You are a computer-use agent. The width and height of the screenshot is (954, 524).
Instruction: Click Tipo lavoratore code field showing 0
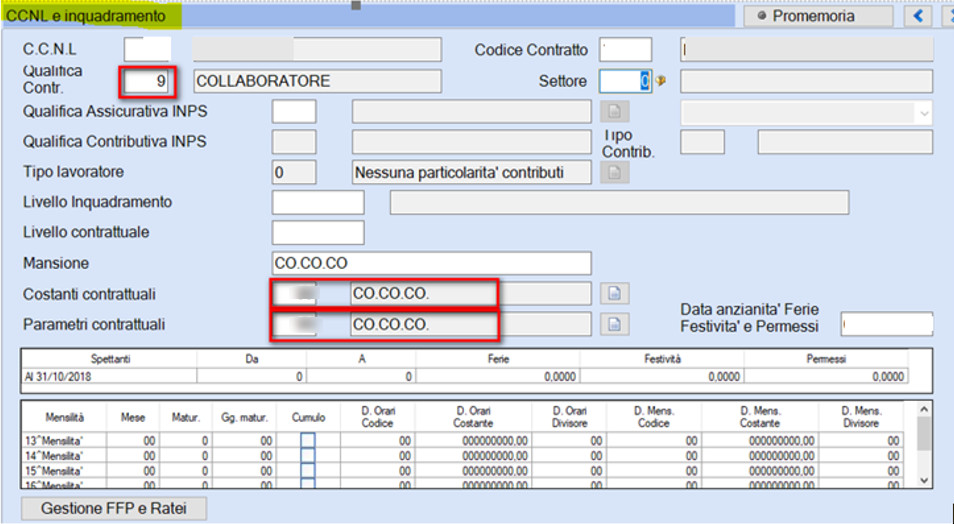click(x=294, y=173)
